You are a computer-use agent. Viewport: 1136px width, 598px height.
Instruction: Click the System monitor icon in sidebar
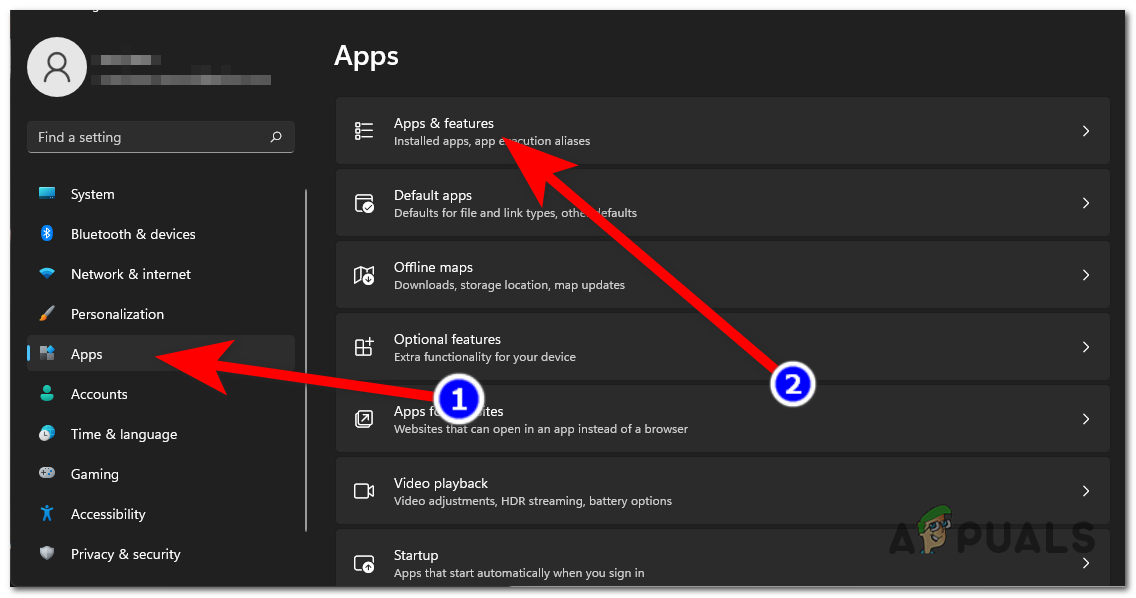[47, 193]
